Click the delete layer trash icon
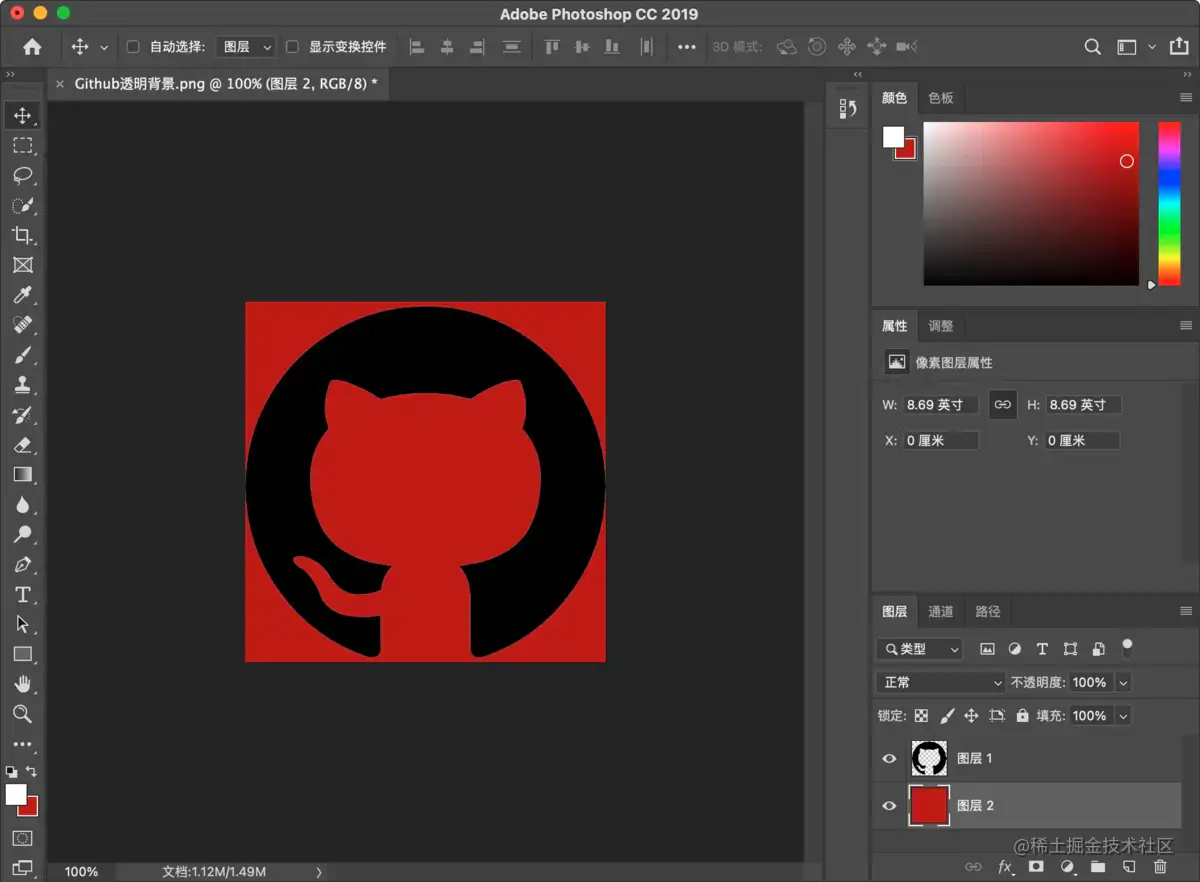 [1160, 867]
